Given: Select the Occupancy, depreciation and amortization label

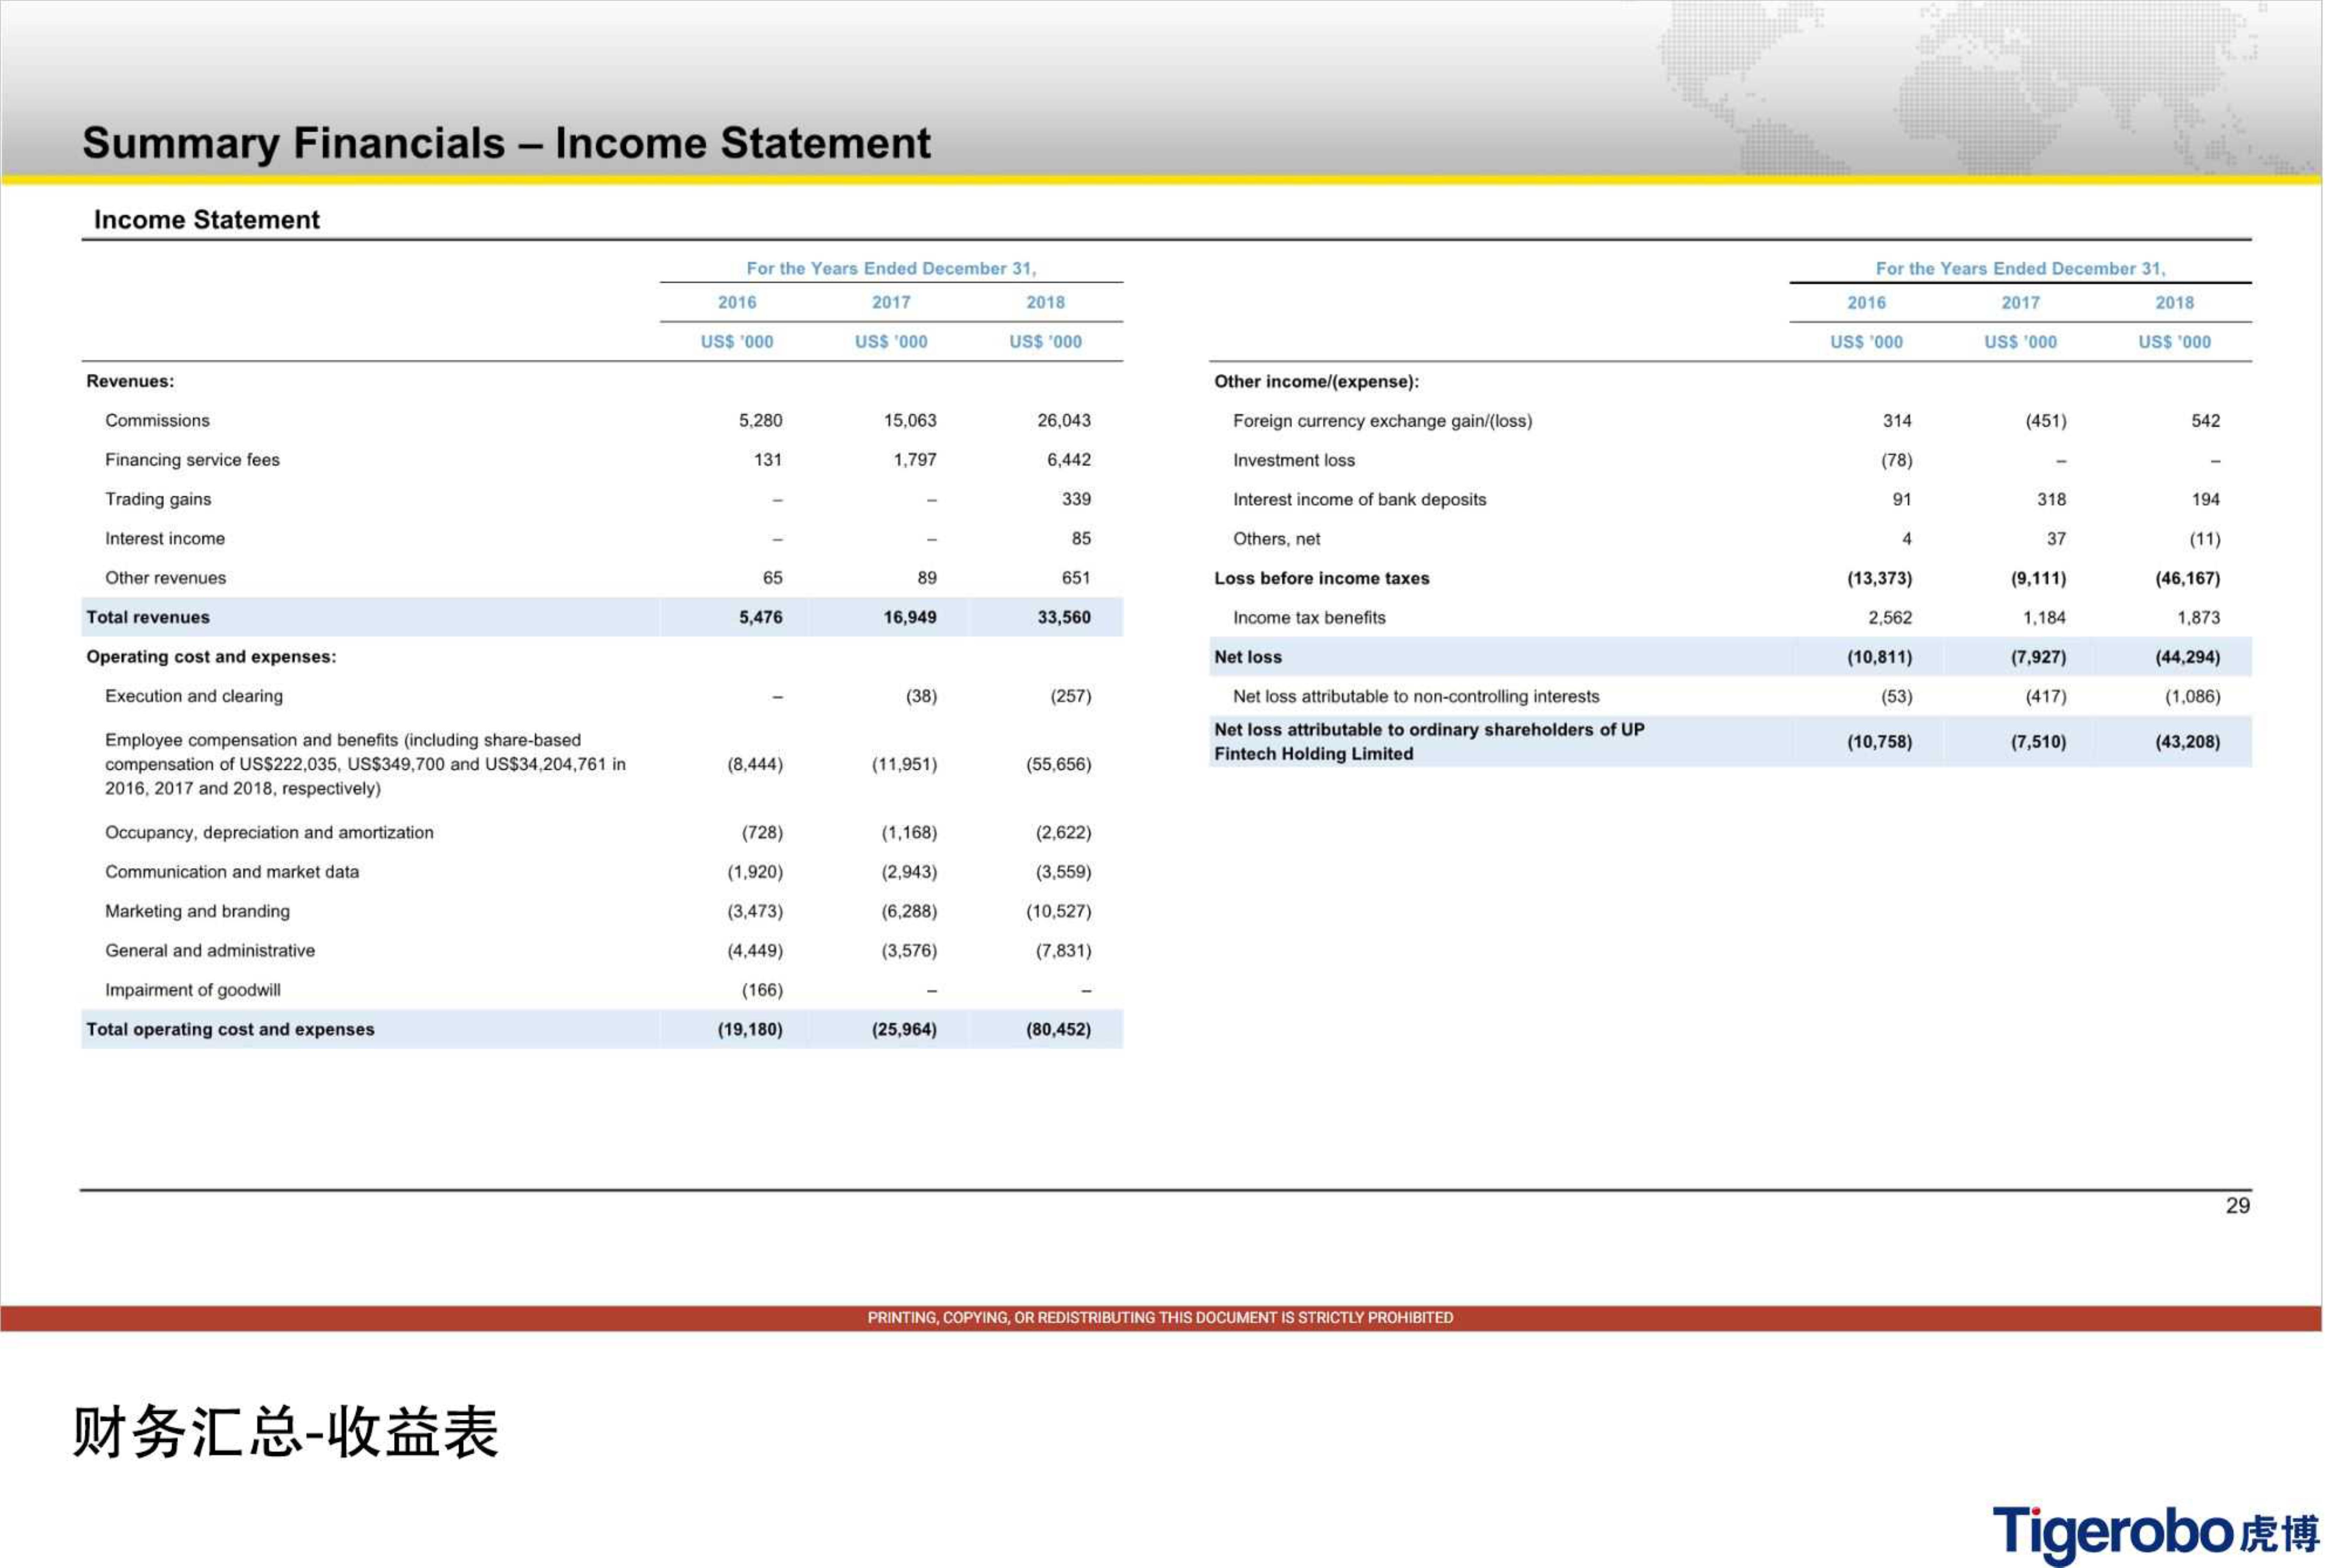Looking at the screenshot, I should click(x=269, y=833).
